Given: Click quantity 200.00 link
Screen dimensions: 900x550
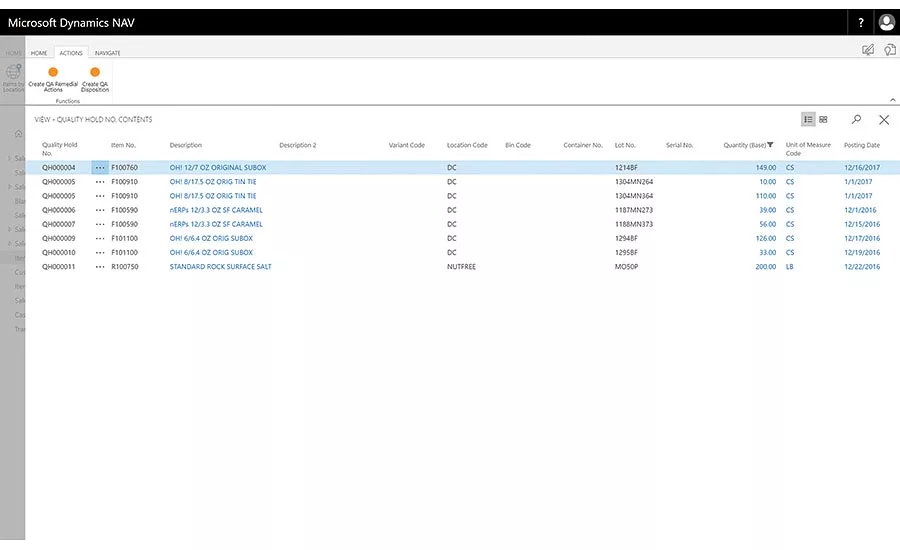Looking at the screenshot, I should [766, 267].
